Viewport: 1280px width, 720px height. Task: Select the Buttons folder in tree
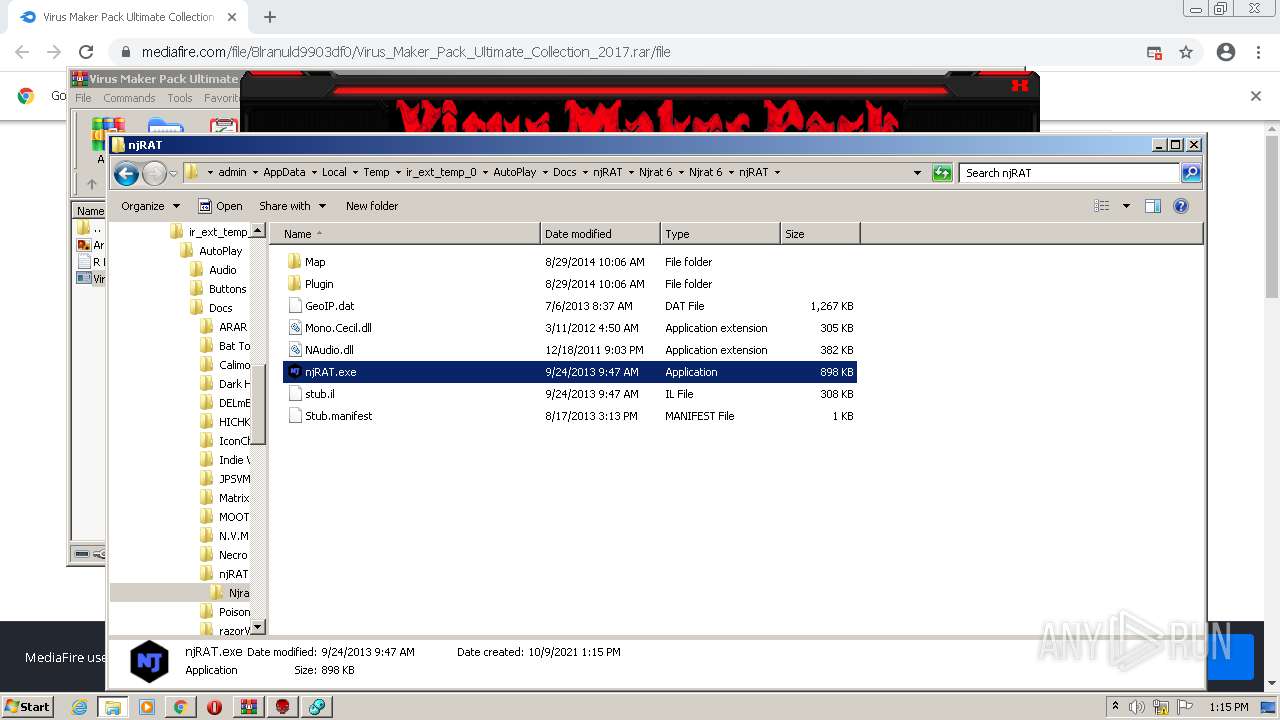(218, 289)
